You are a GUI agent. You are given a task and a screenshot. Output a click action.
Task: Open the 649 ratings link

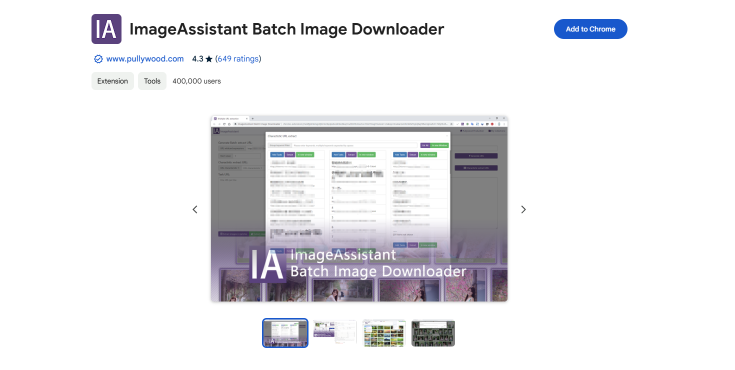tap(238, 59)
